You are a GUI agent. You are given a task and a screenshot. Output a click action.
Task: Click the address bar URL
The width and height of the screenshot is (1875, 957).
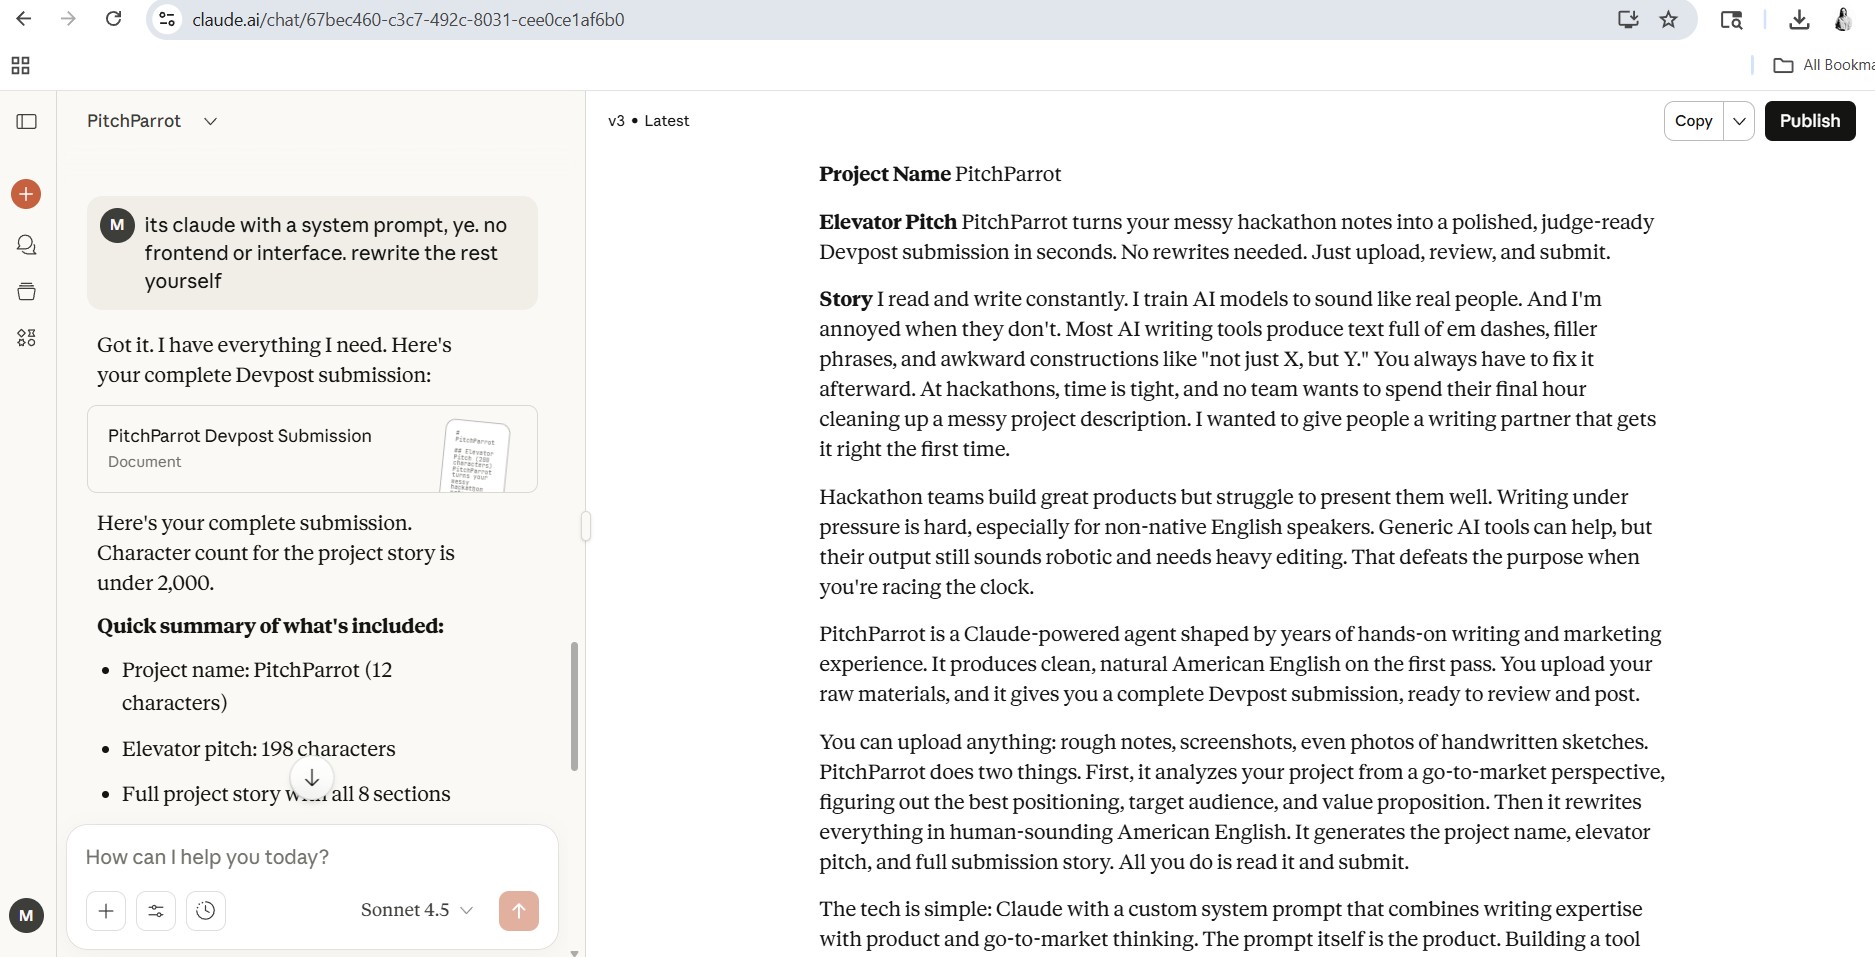[408, 19]
